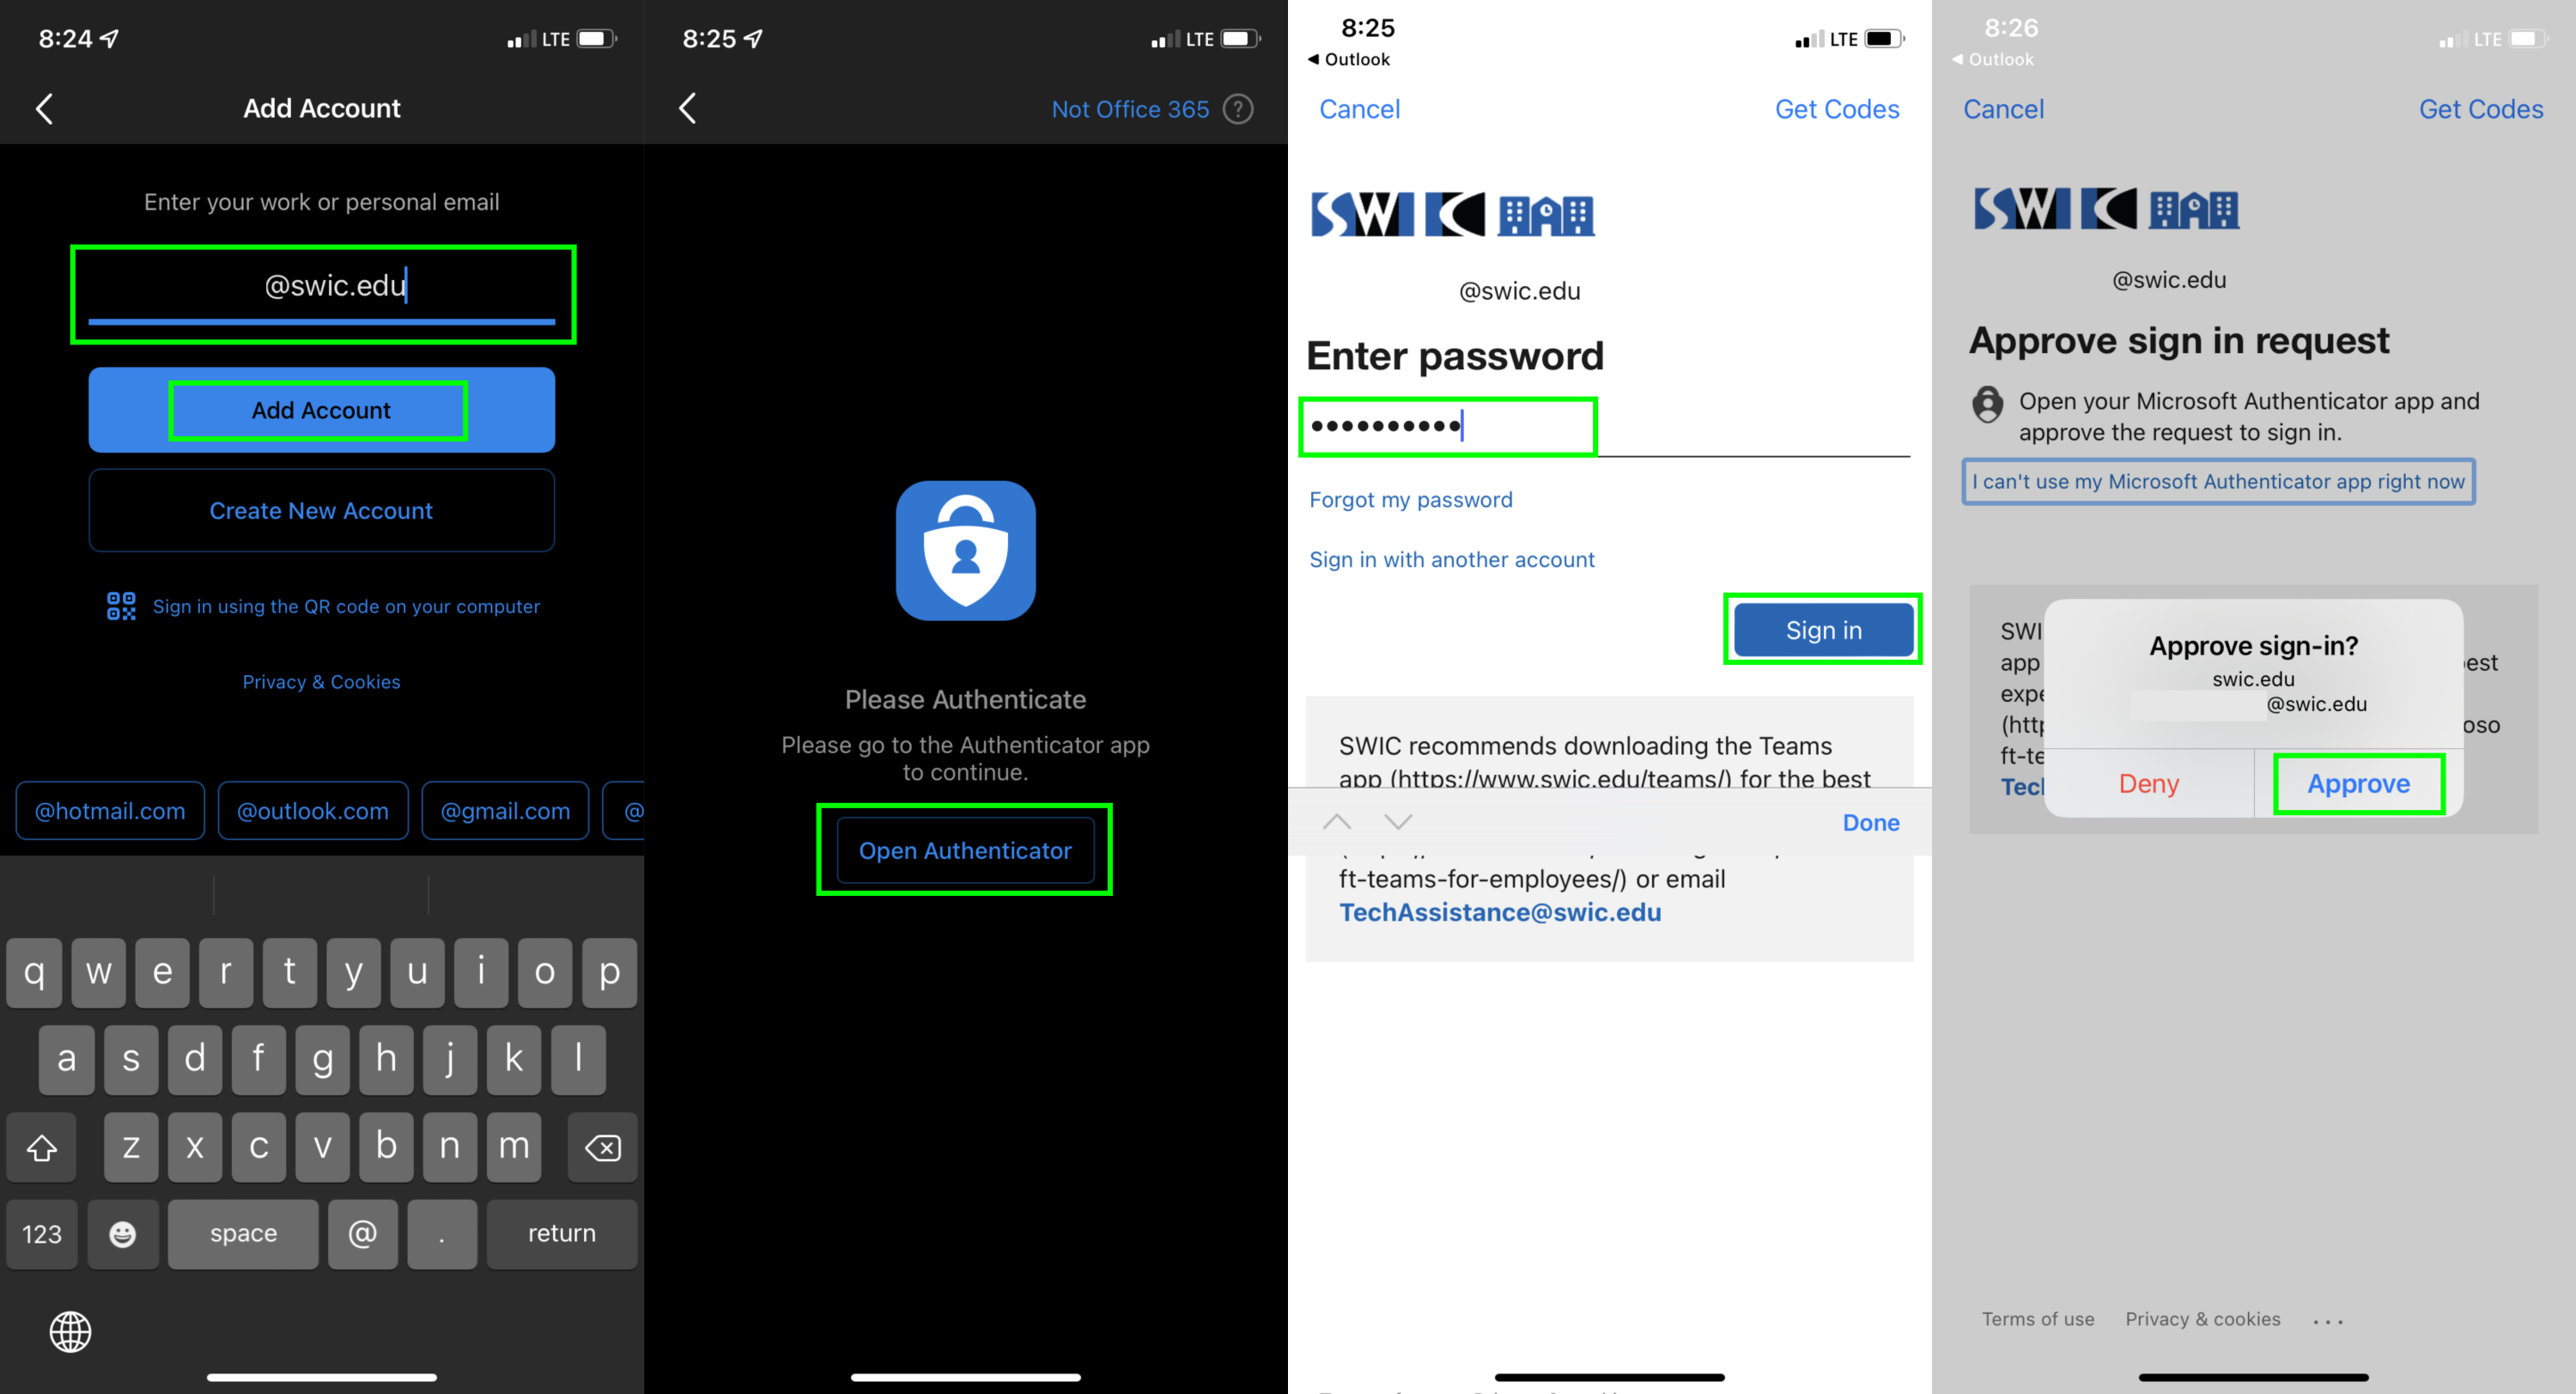Select the @hotmail.com email suggestion
Screen dimensions: 2576x1394
[110, 807]
